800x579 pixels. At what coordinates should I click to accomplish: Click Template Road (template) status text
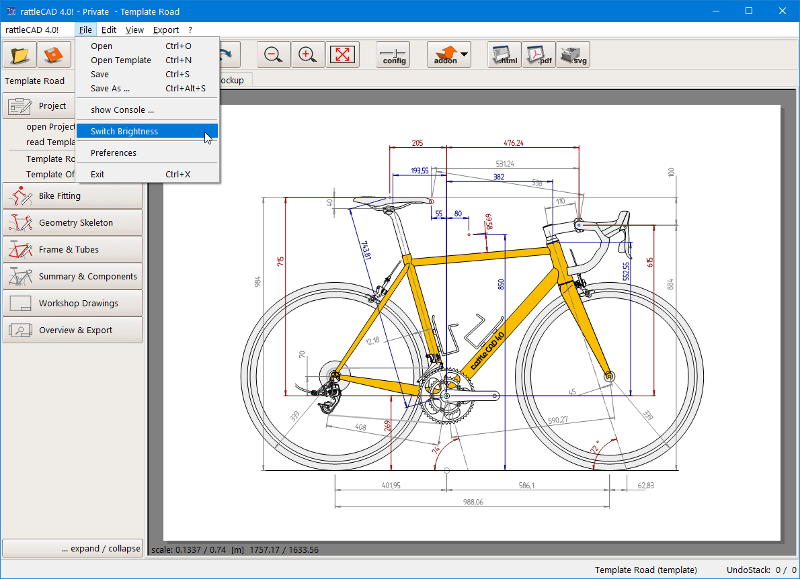coord(646,570)
